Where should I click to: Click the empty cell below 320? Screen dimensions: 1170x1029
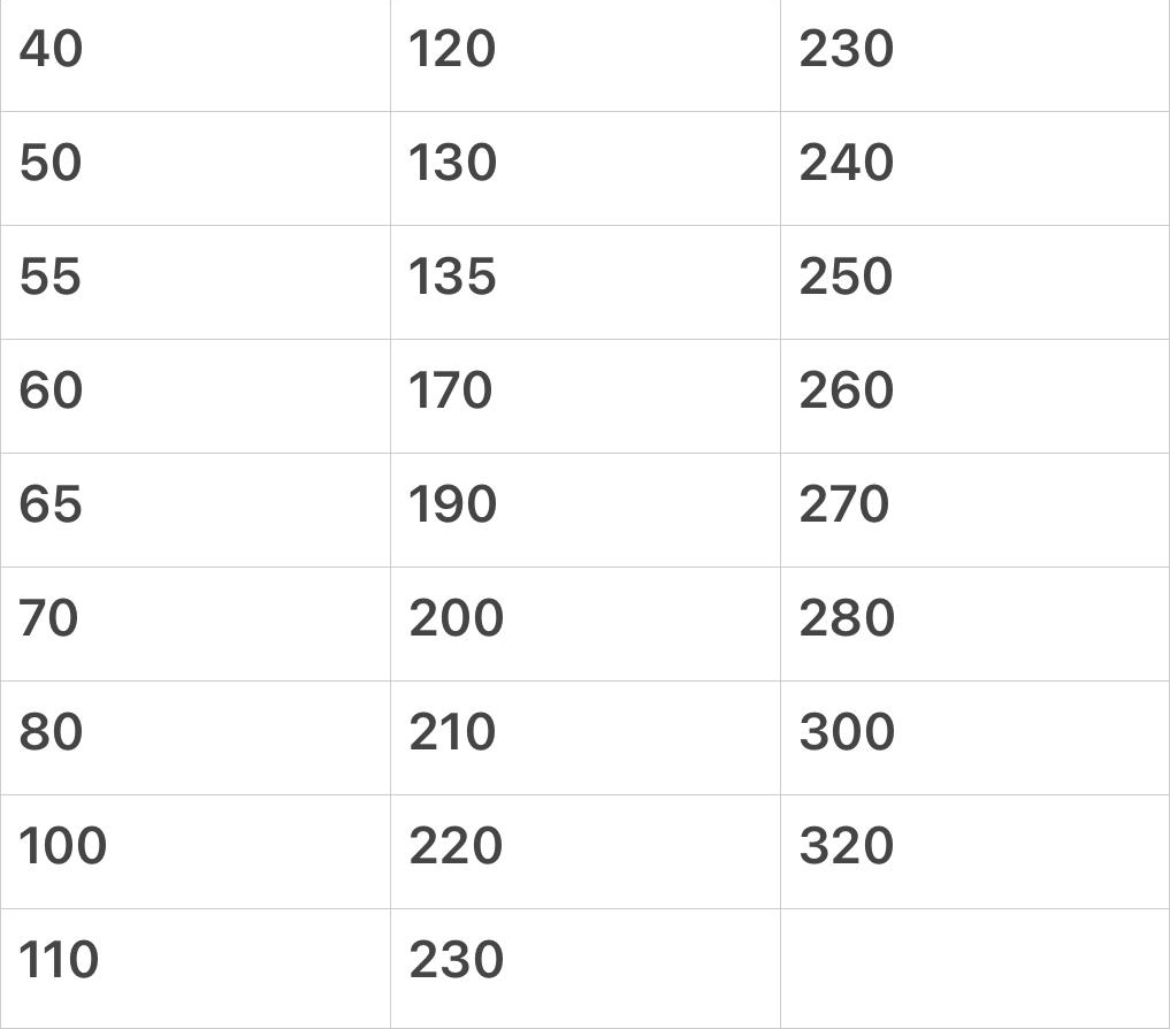tap(974, 966)
